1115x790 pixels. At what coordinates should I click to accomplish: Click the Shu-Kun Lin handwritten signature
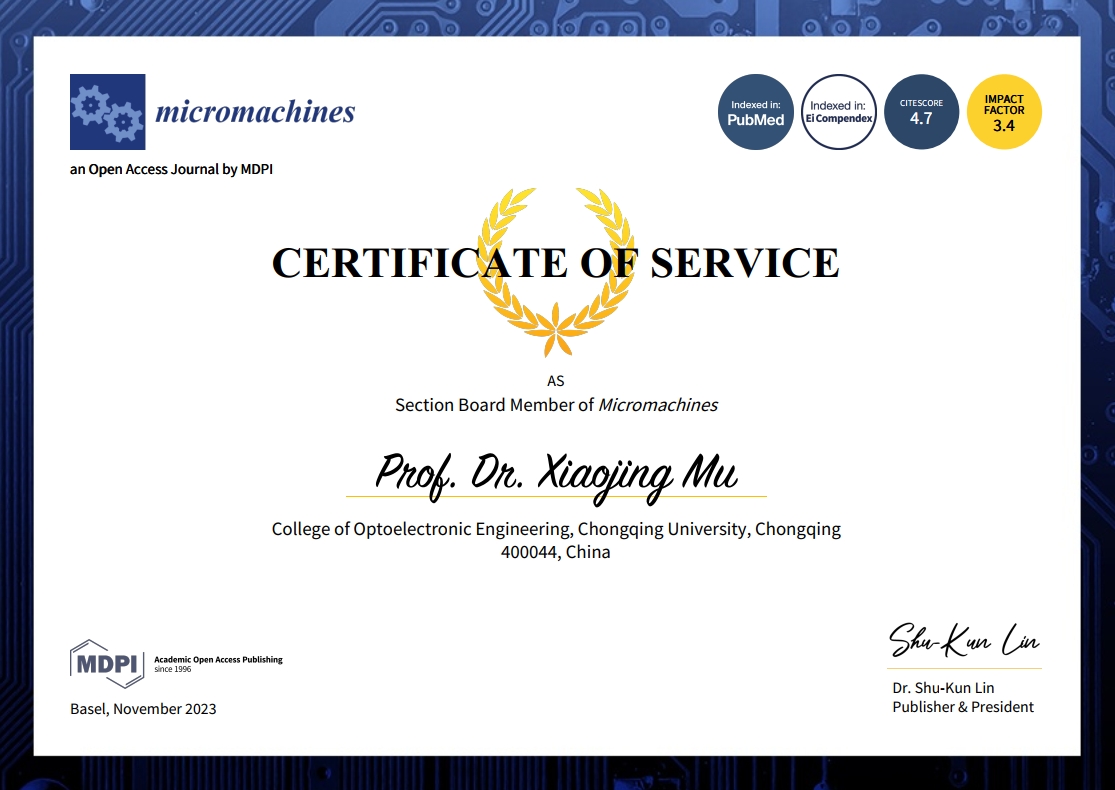(964, 640)
